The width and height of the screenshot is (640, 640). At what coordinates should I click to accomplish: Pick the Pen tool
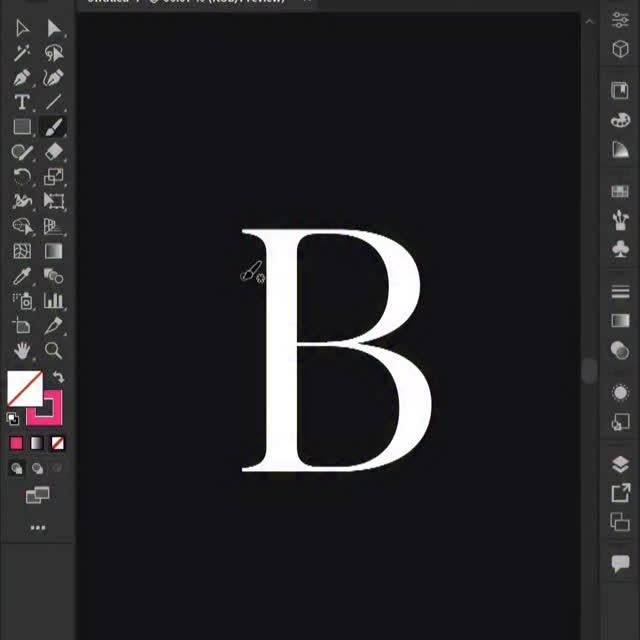click(22, 78)
